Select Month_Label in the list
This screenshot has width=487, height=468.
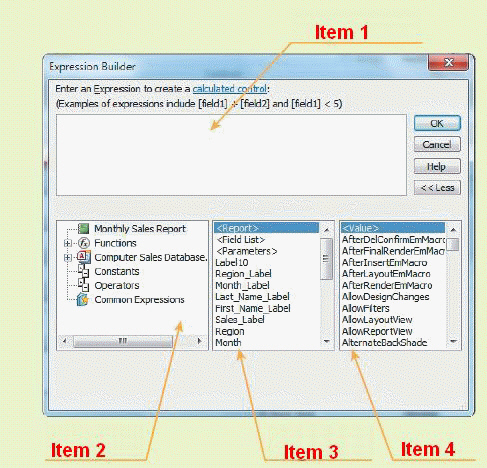(x=266, y=286)
